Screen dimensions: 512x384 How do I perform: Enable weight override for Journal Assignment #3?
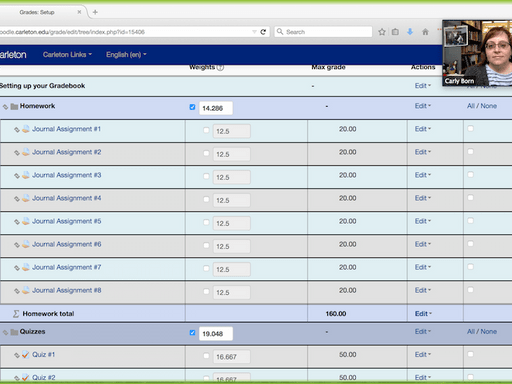[x=206, y=176]
